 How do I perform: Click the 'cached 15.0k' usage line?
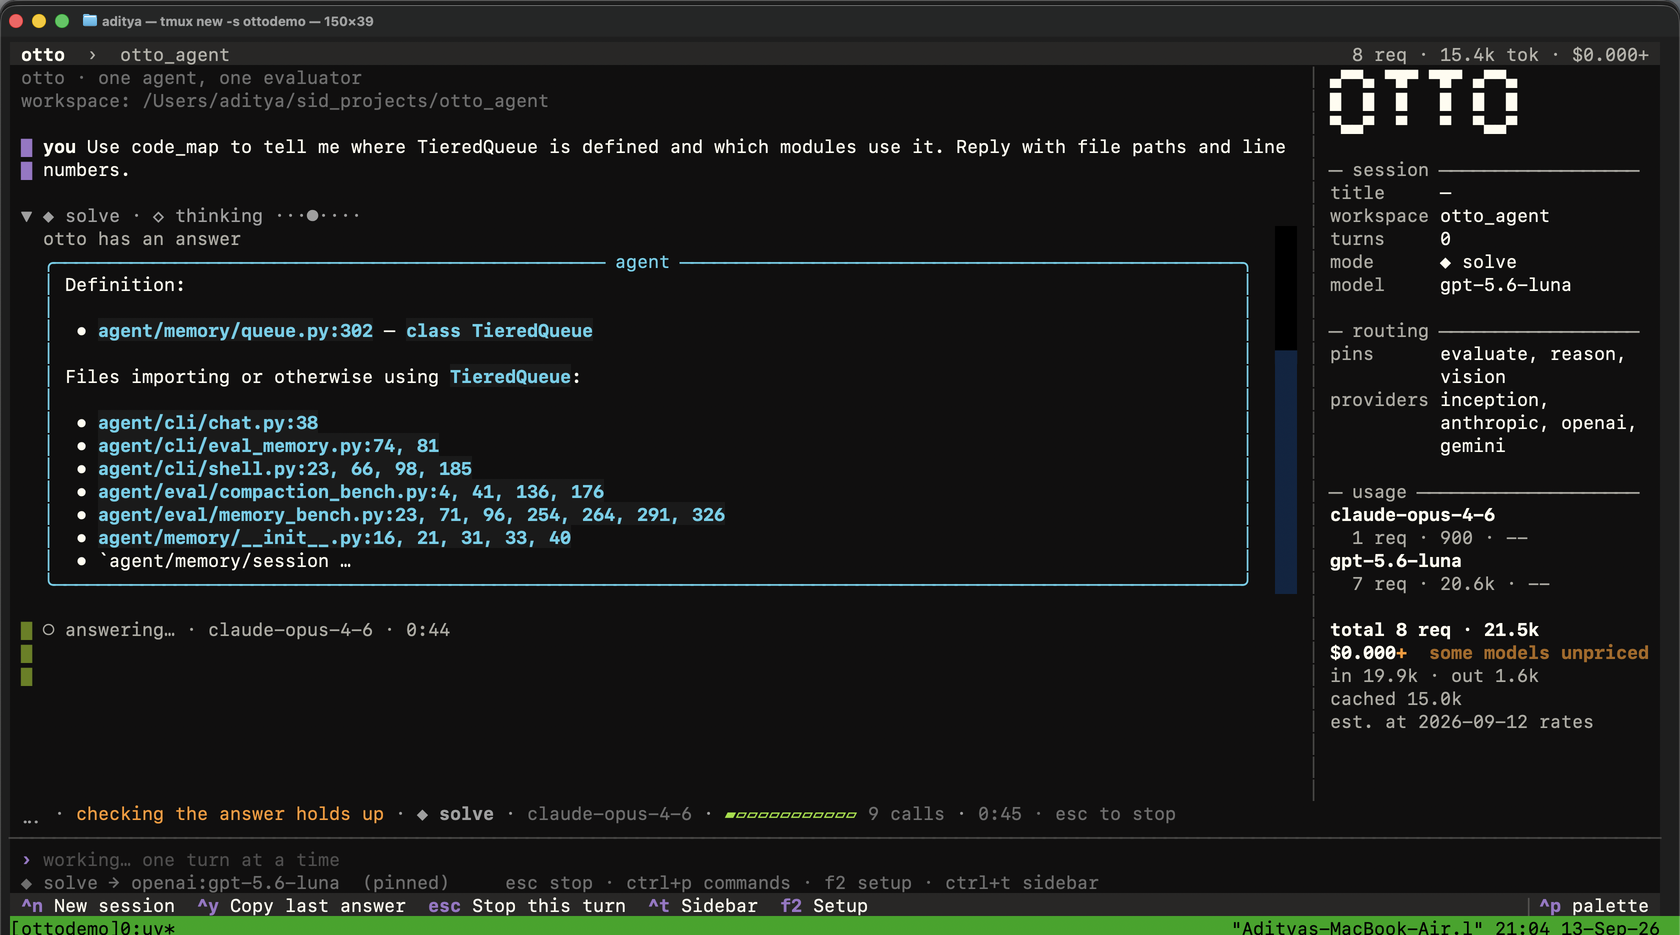tap(1395, 699)
